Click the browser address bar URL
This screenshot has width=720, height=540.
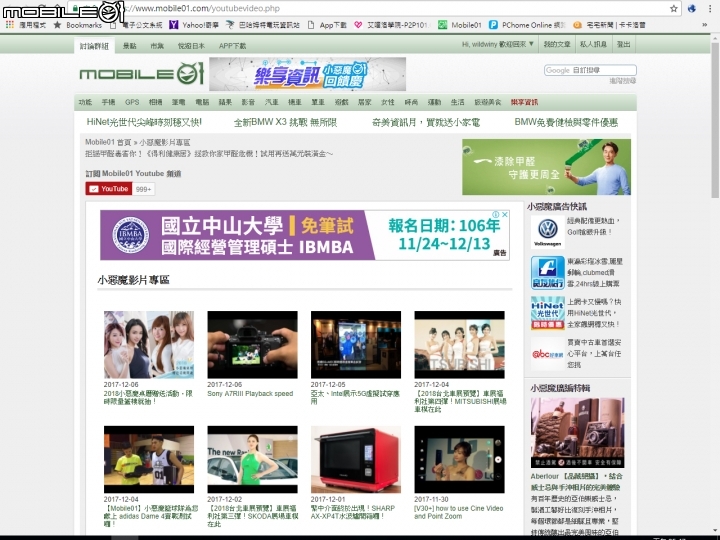200,8
